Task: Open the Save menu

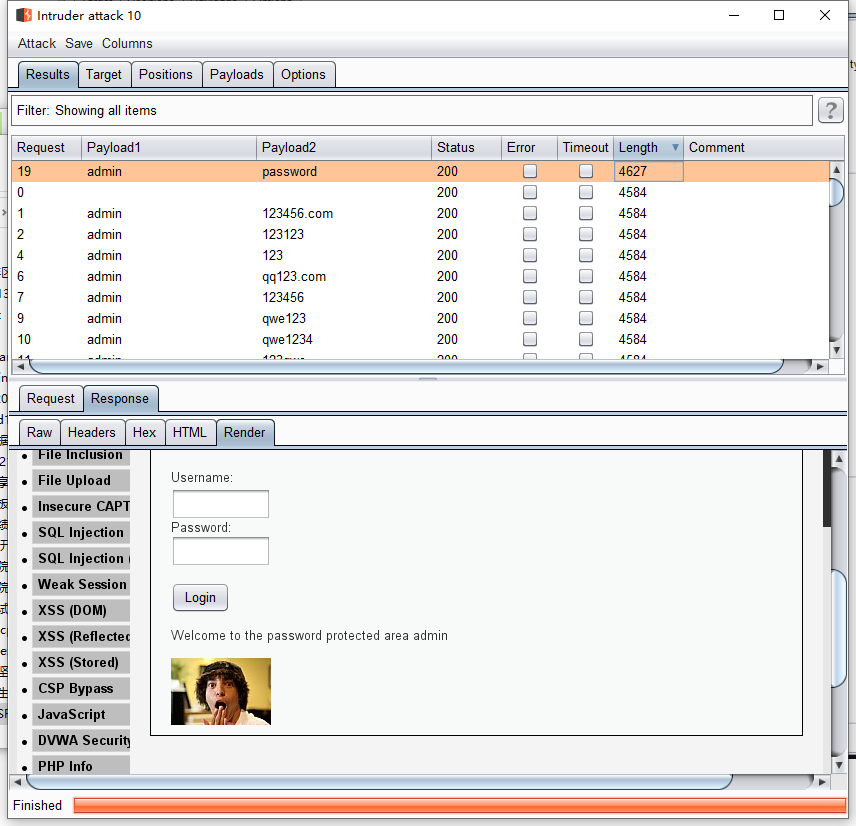Action: (x=79, y=43)
